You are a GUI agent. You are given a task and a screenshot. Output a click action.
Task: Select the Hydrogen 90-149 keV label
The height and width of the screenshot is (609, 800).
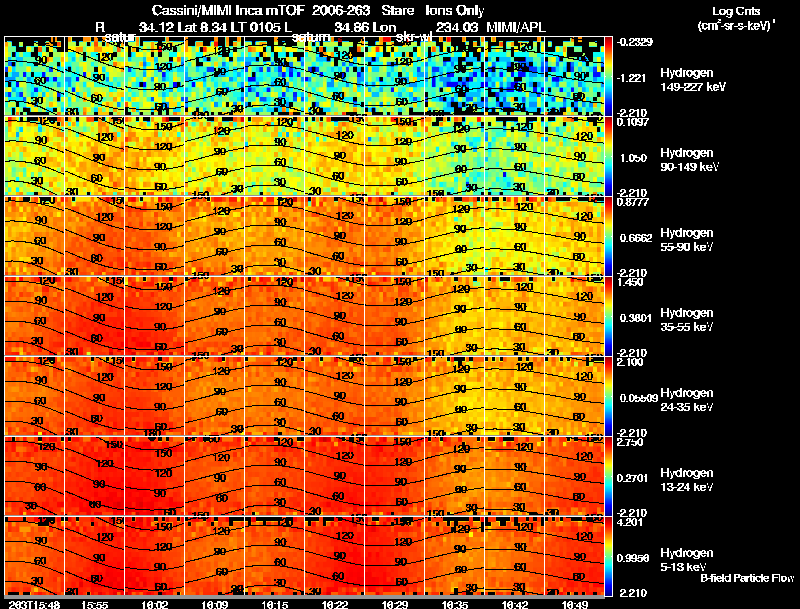coord(689,160)
